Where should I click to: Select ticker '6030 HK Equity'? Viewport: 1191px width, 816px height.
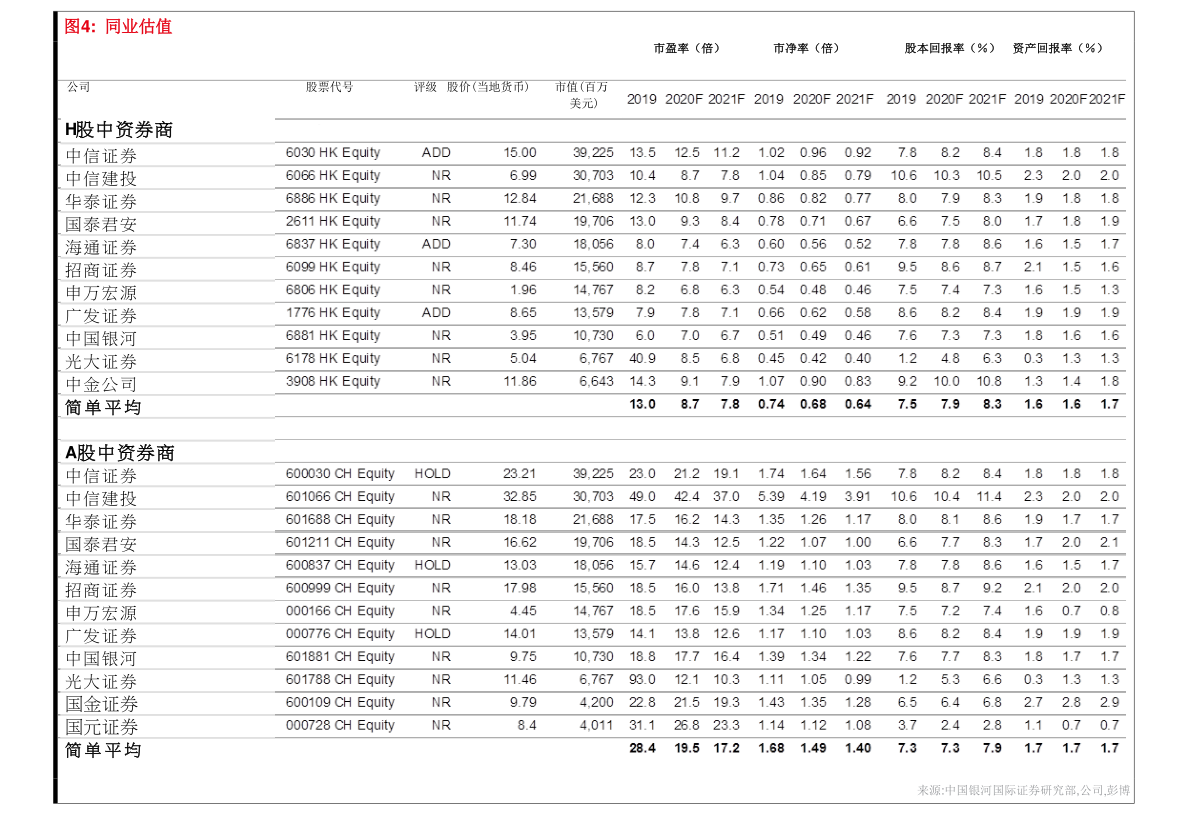pyautogui.click(x=333, y=153)
